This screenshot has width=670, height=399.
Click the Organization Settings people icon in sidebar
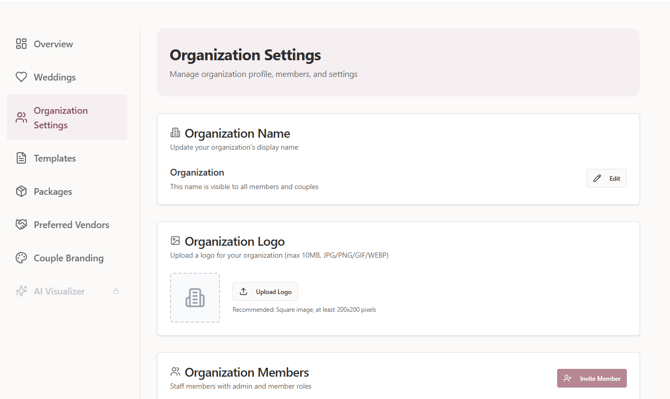pyautogui.click(x=21, y=117)
